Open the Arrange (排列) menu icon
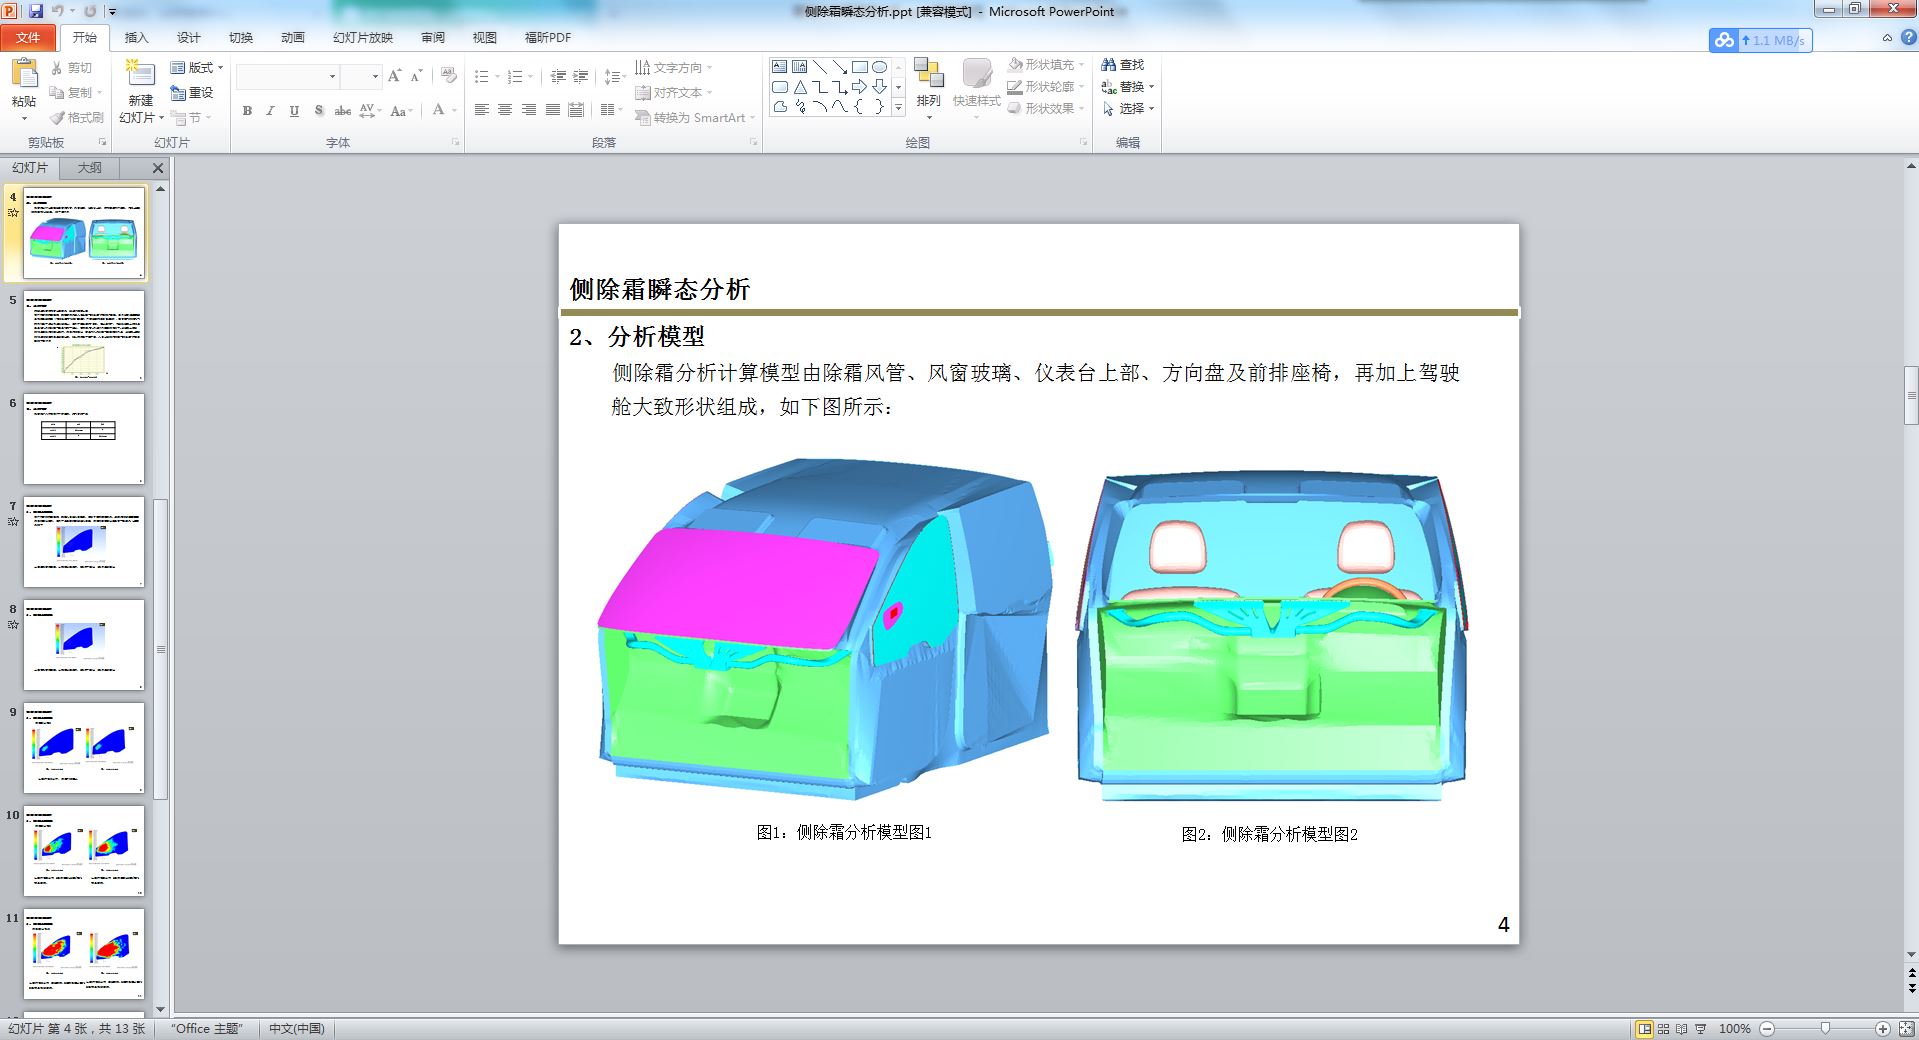Image resolution: width=1919 pixels, height=1040 pixels. click(929, 73)
